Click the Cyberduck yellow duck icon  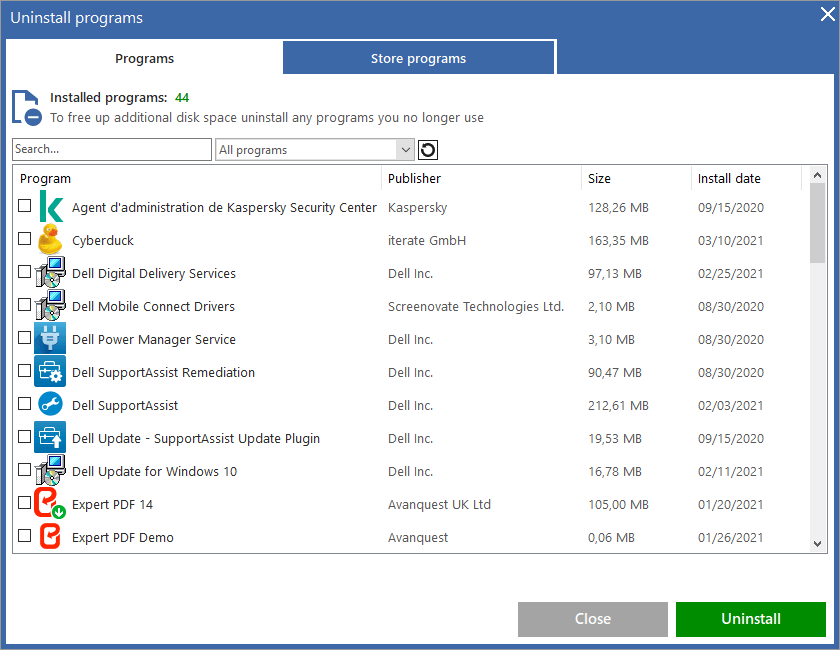coord(50,240)
